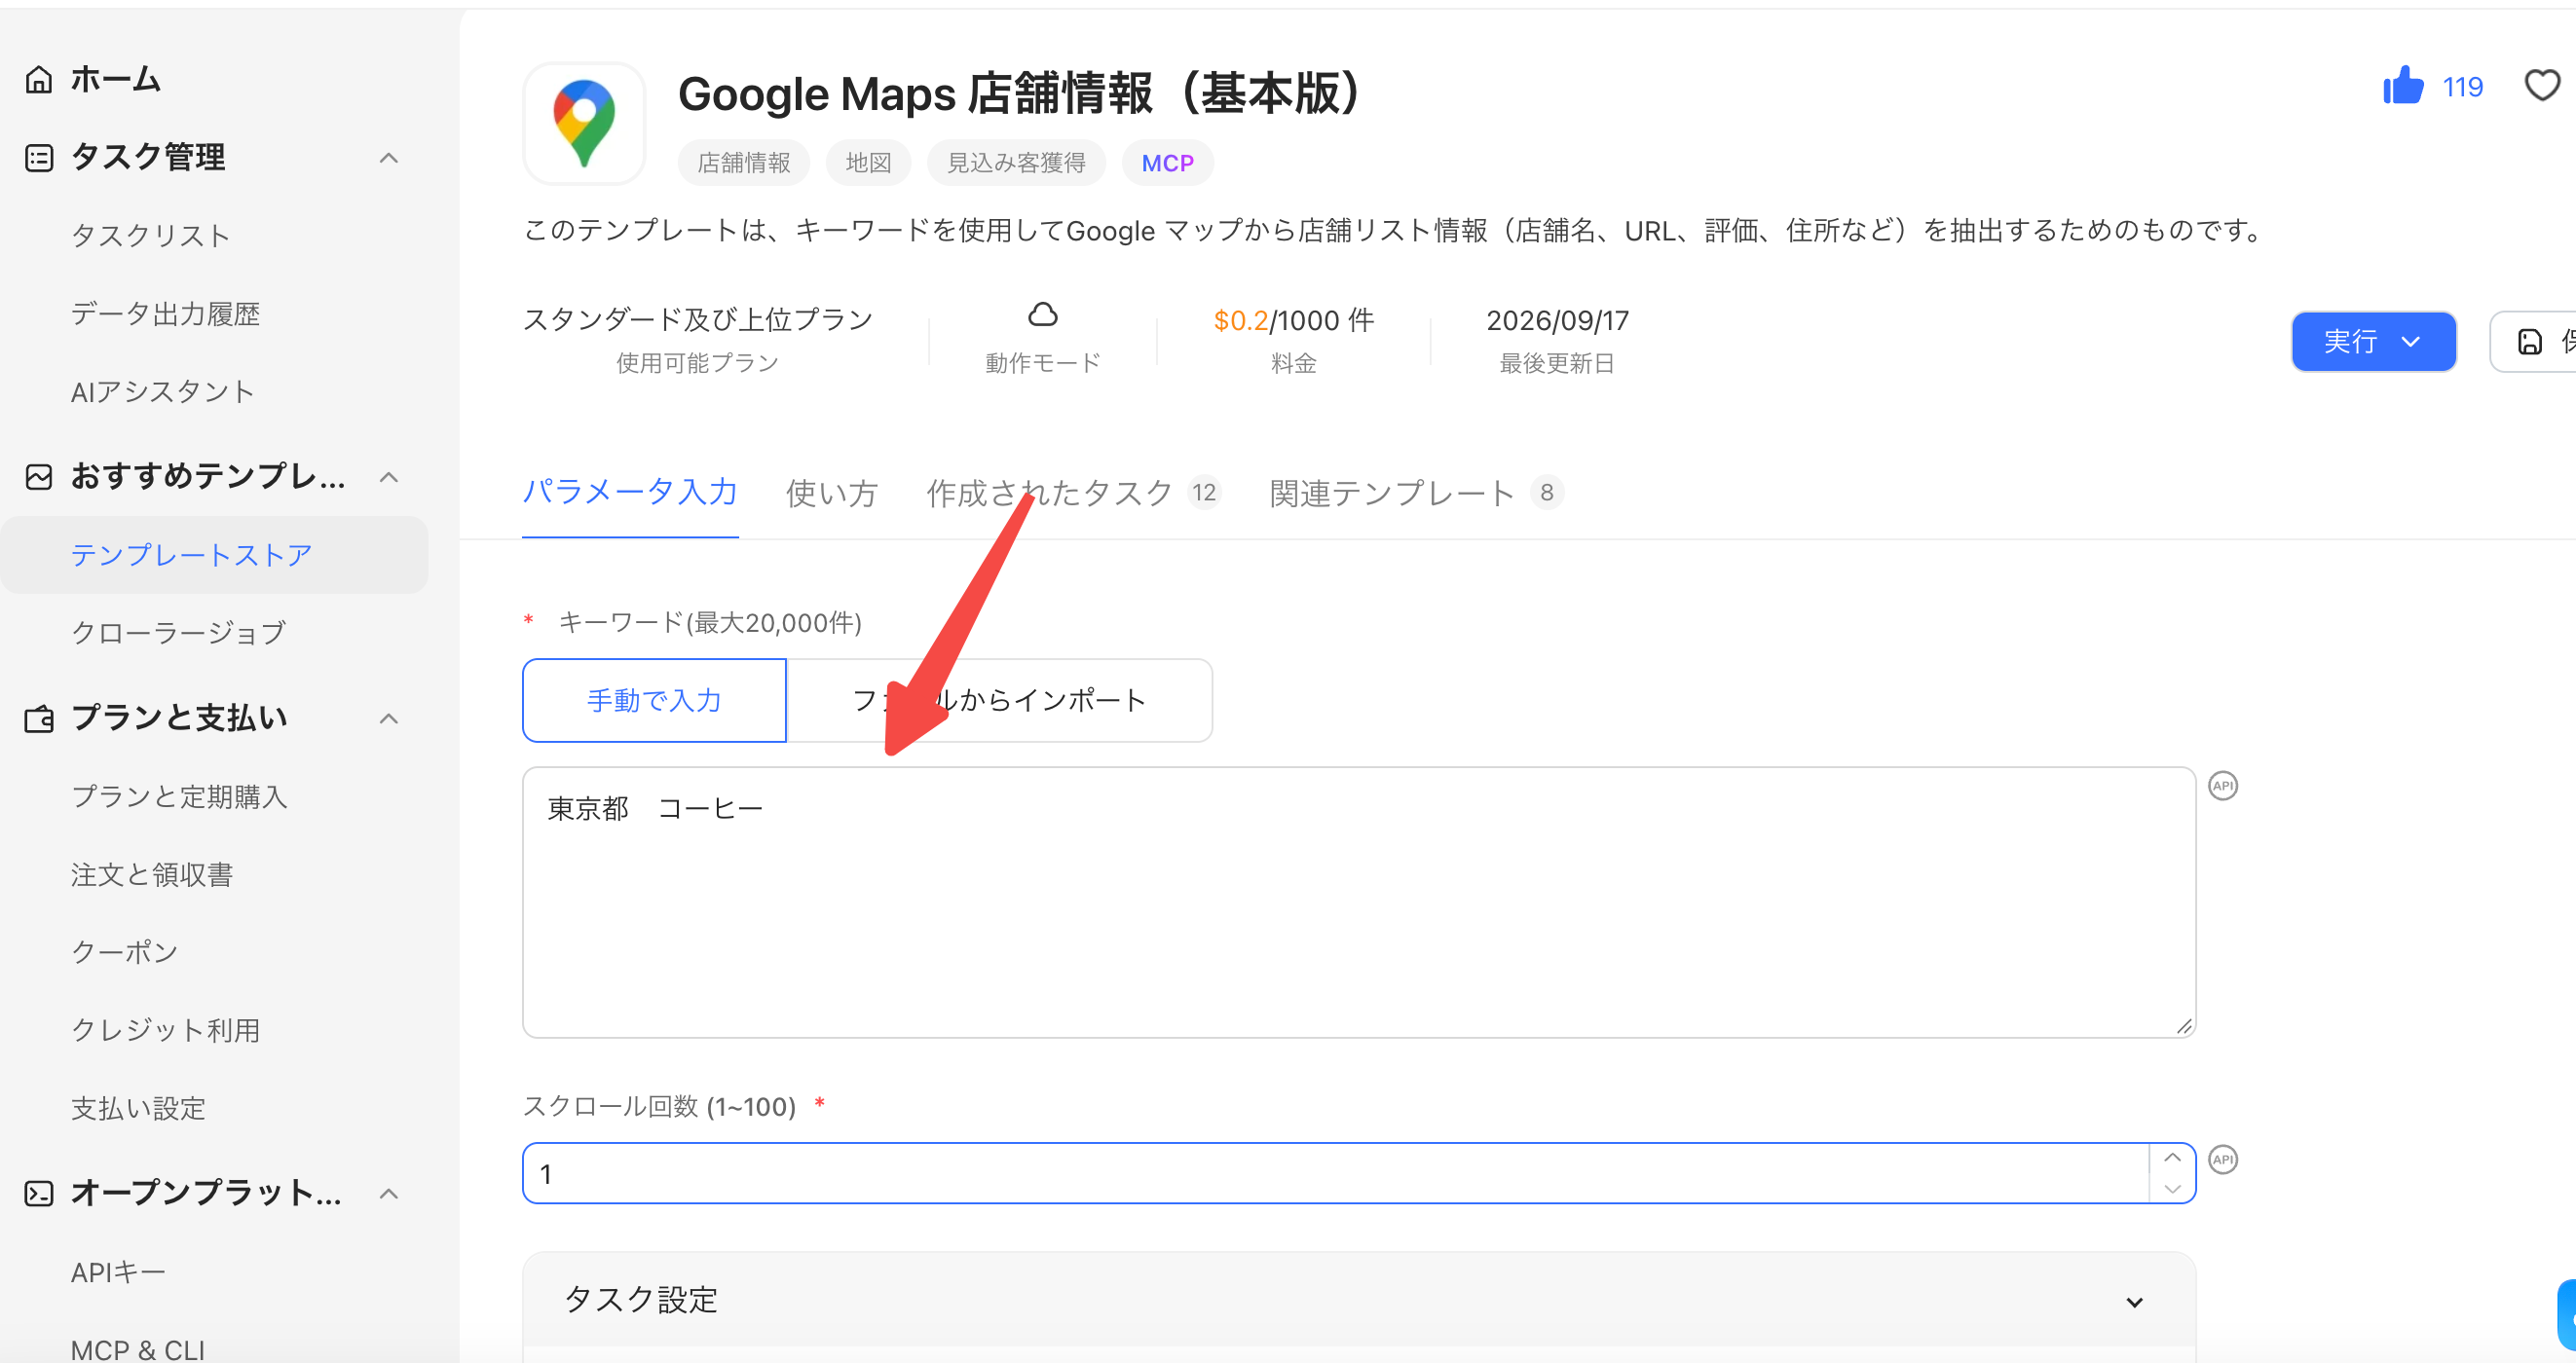The image size is (2576, 1363).
Task: Open クローラージョブ in the sidebar
Action: [x=178, y=633]
